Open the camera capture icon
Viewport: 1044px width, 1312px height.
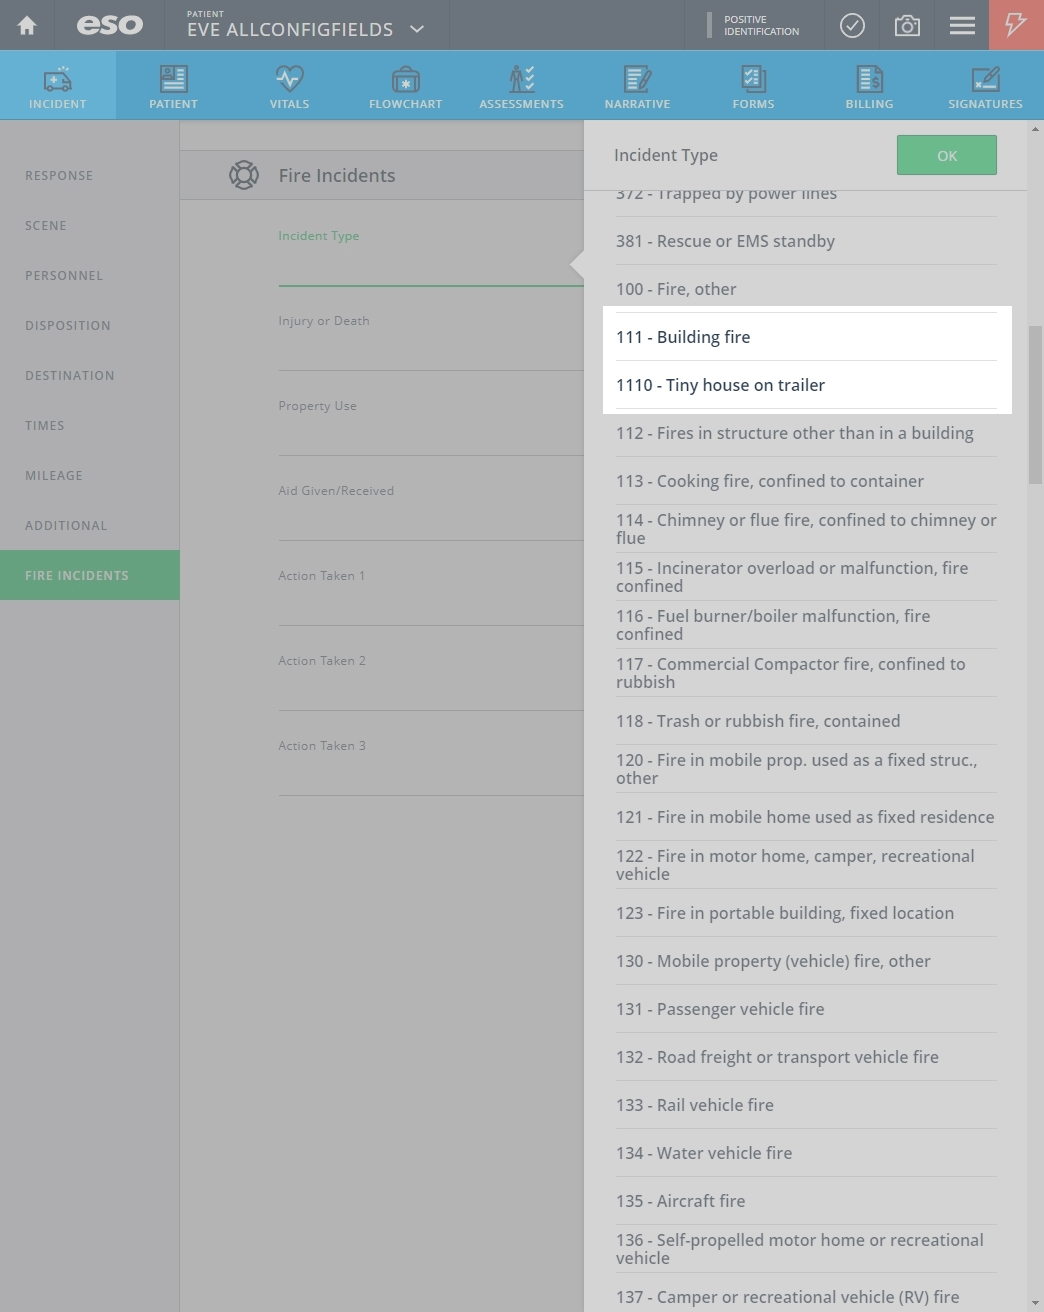click(x=907, y=25)
